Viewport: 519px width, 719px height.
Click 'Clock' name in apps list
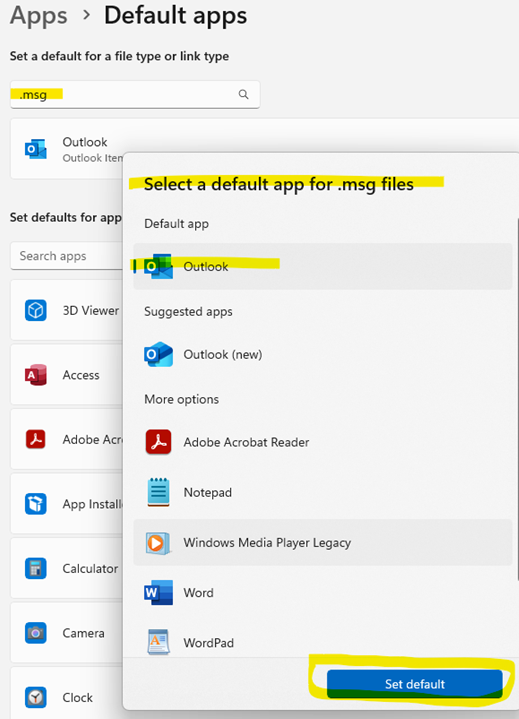77,697
